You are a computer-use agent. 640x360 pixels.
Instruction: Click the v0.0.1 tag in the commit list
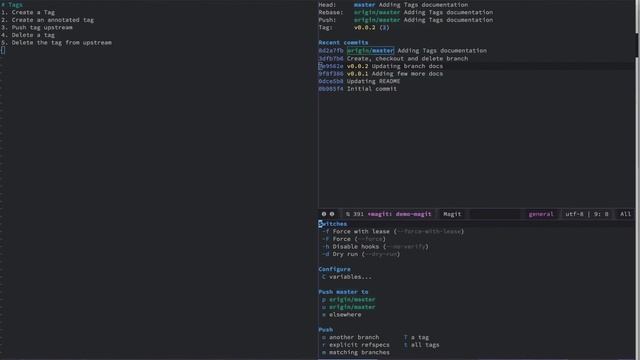358,73
